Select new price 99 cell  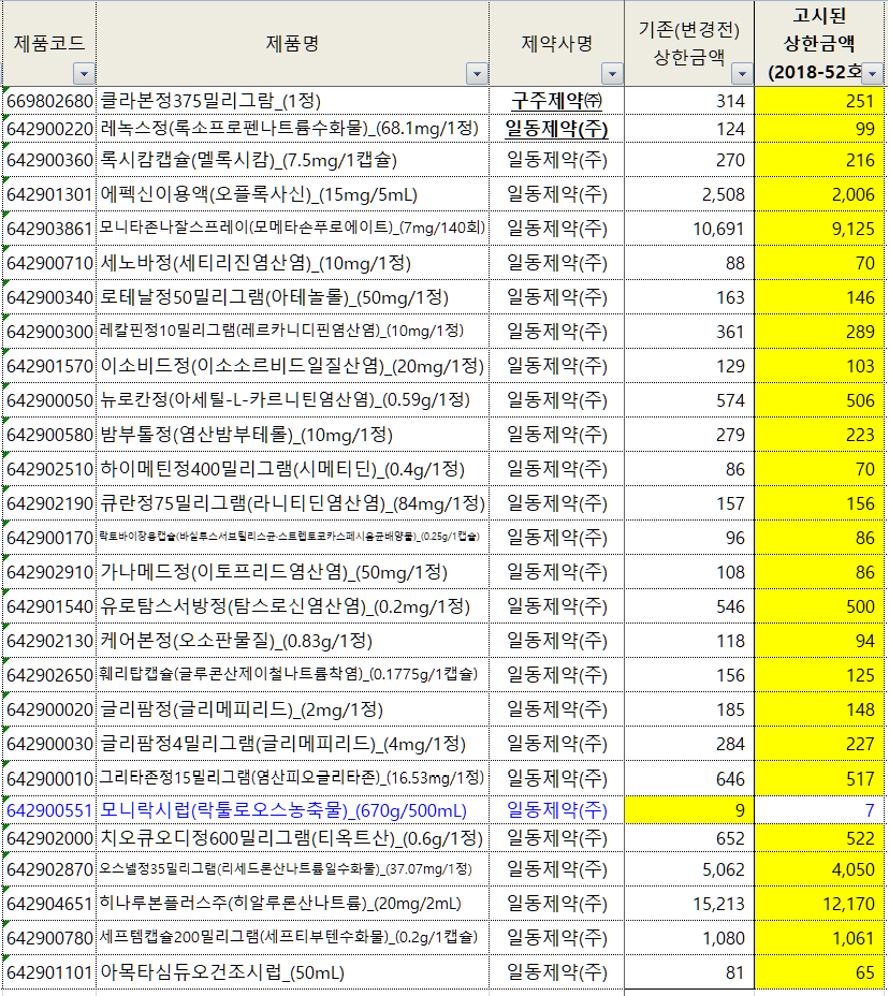pyautogui.click(x=820, y=129)
